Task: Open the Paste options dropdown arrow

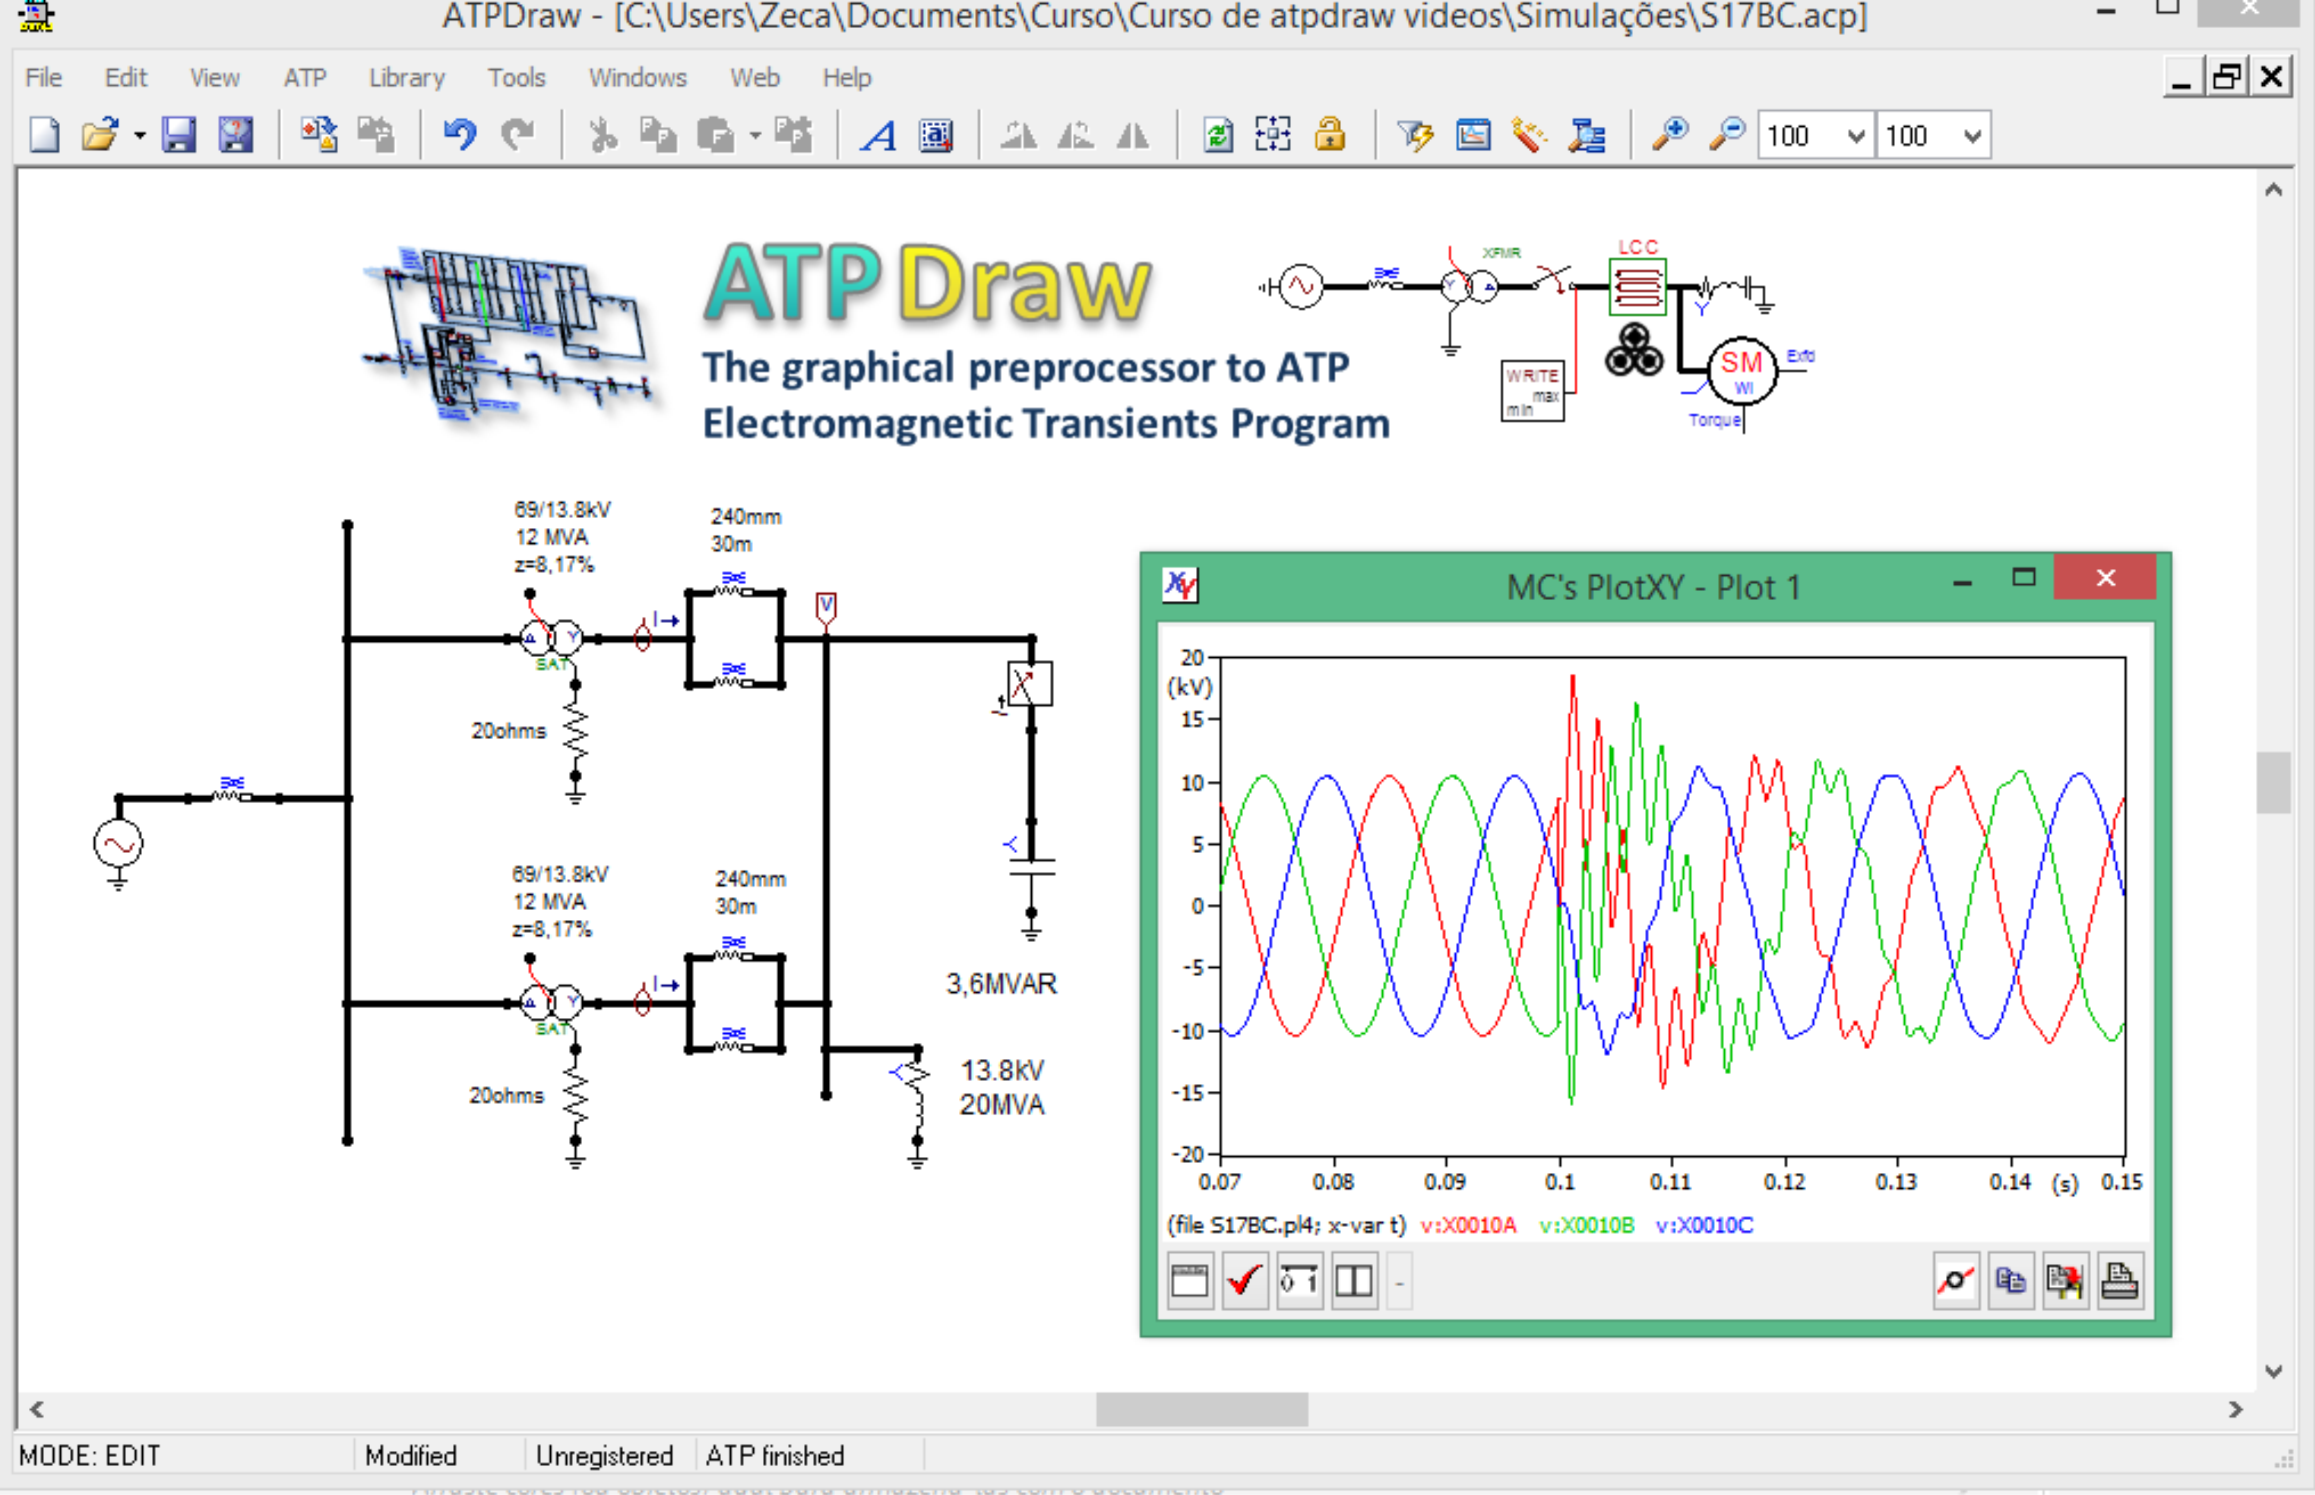Action: click(x=757, y=135)
